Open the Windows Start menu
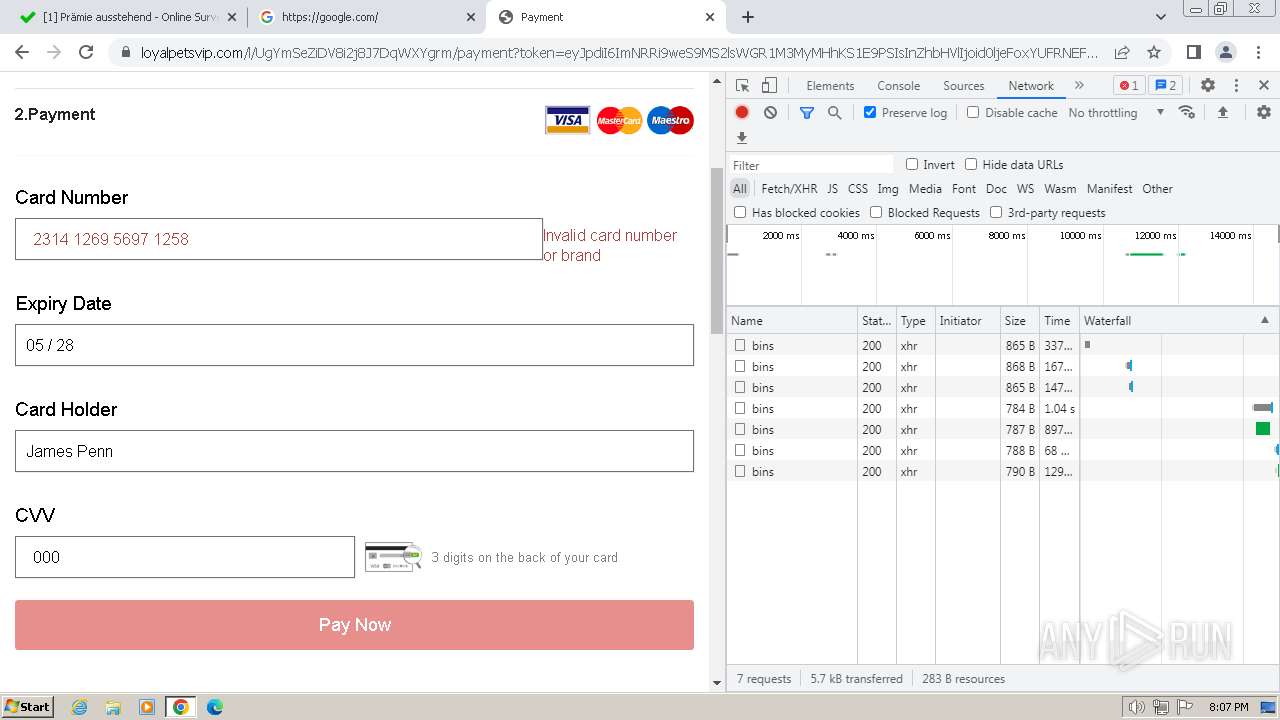1280x720 pixels. click(28, 707)
